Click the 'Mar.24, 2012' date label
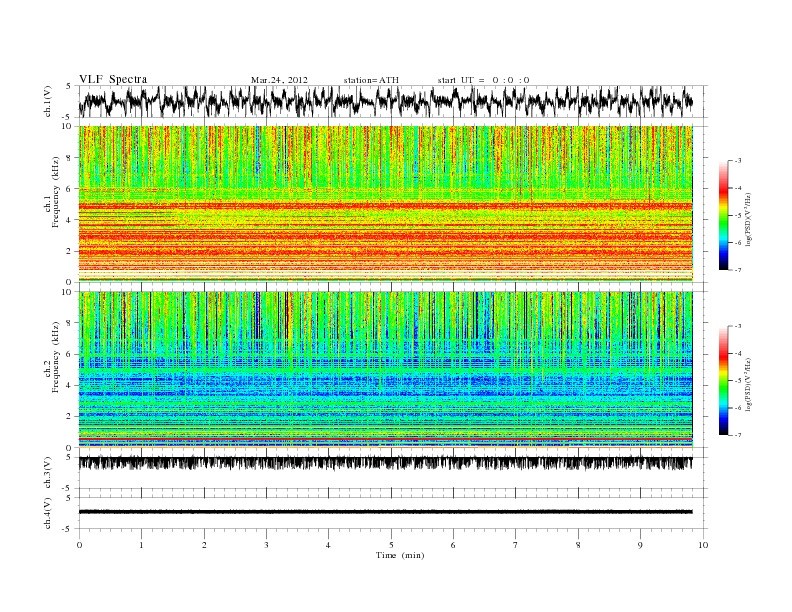 (279, 80)
